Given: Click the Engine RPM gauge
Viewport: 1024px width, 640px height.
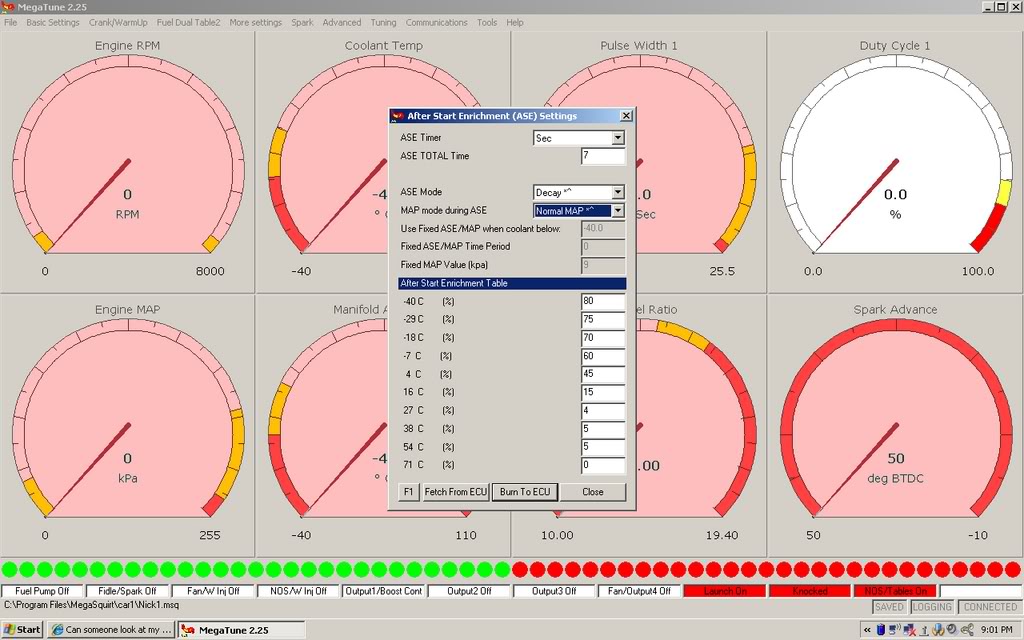Looking at the screenshot, I should point(127,161).
